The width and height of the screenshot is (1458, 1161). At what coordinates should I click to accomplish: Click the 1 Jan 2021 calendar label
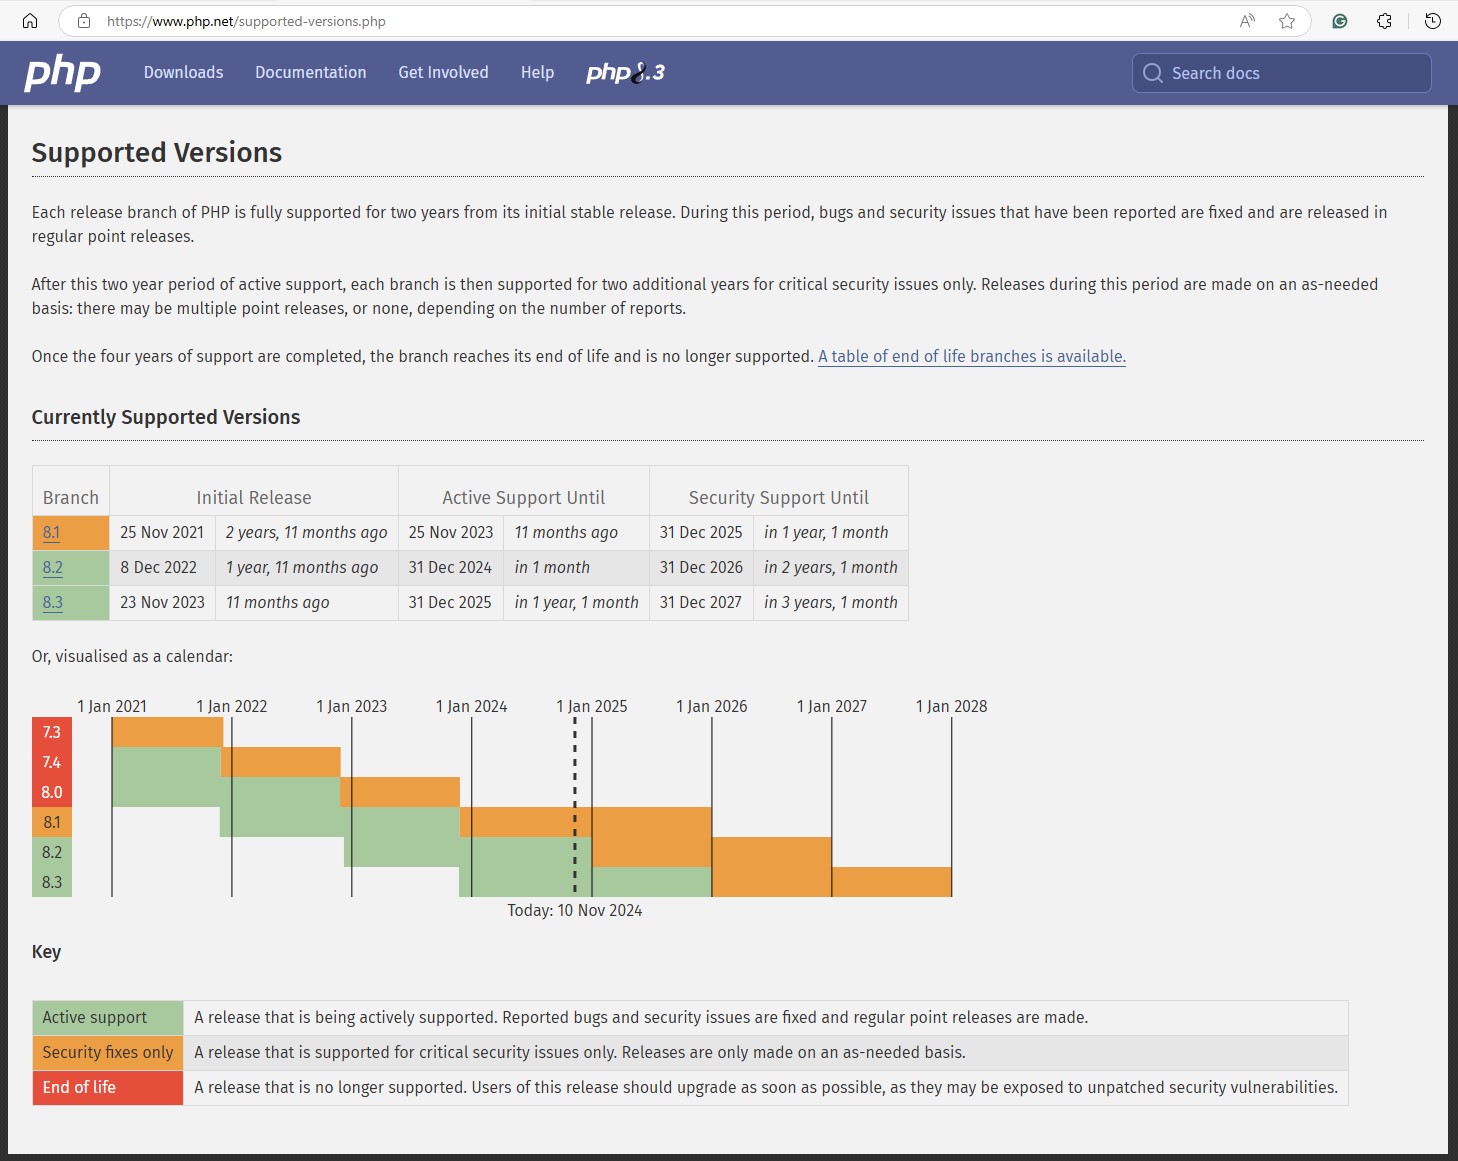coord(112,706)
